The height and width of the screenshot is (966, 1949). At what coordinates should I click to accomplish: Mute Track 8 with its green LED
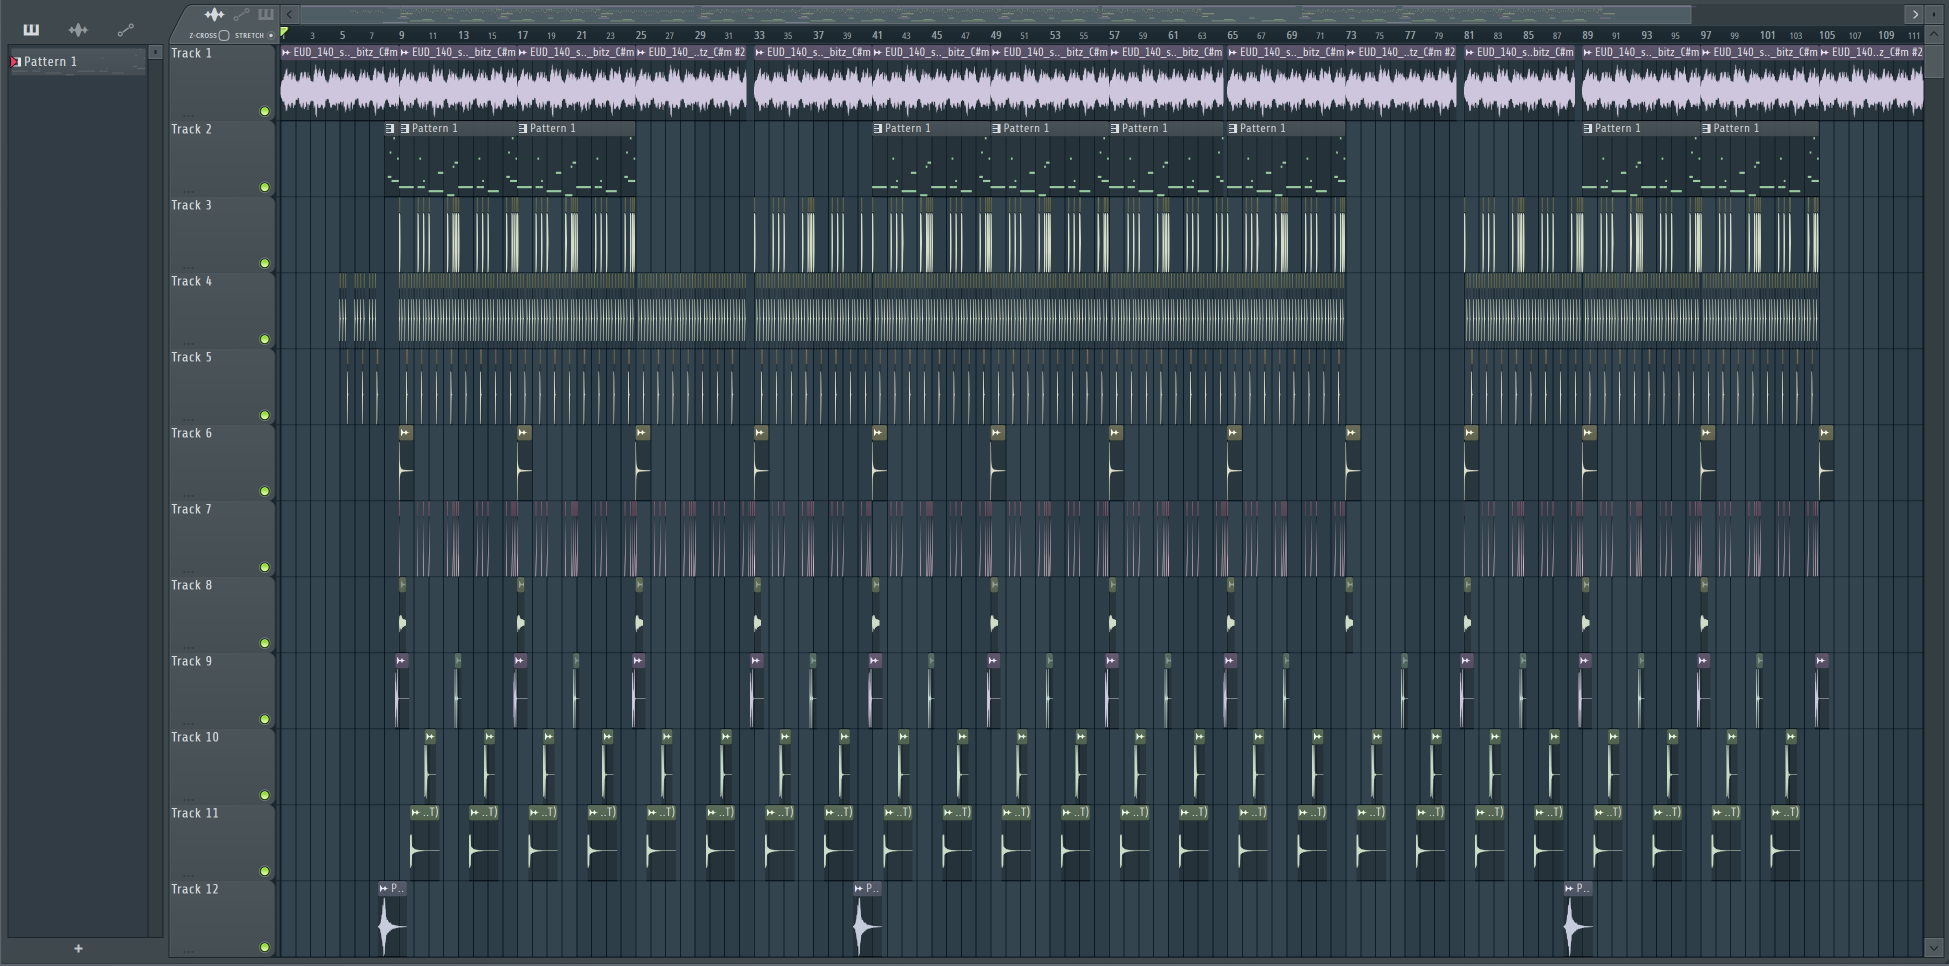(x=265, y=643)
